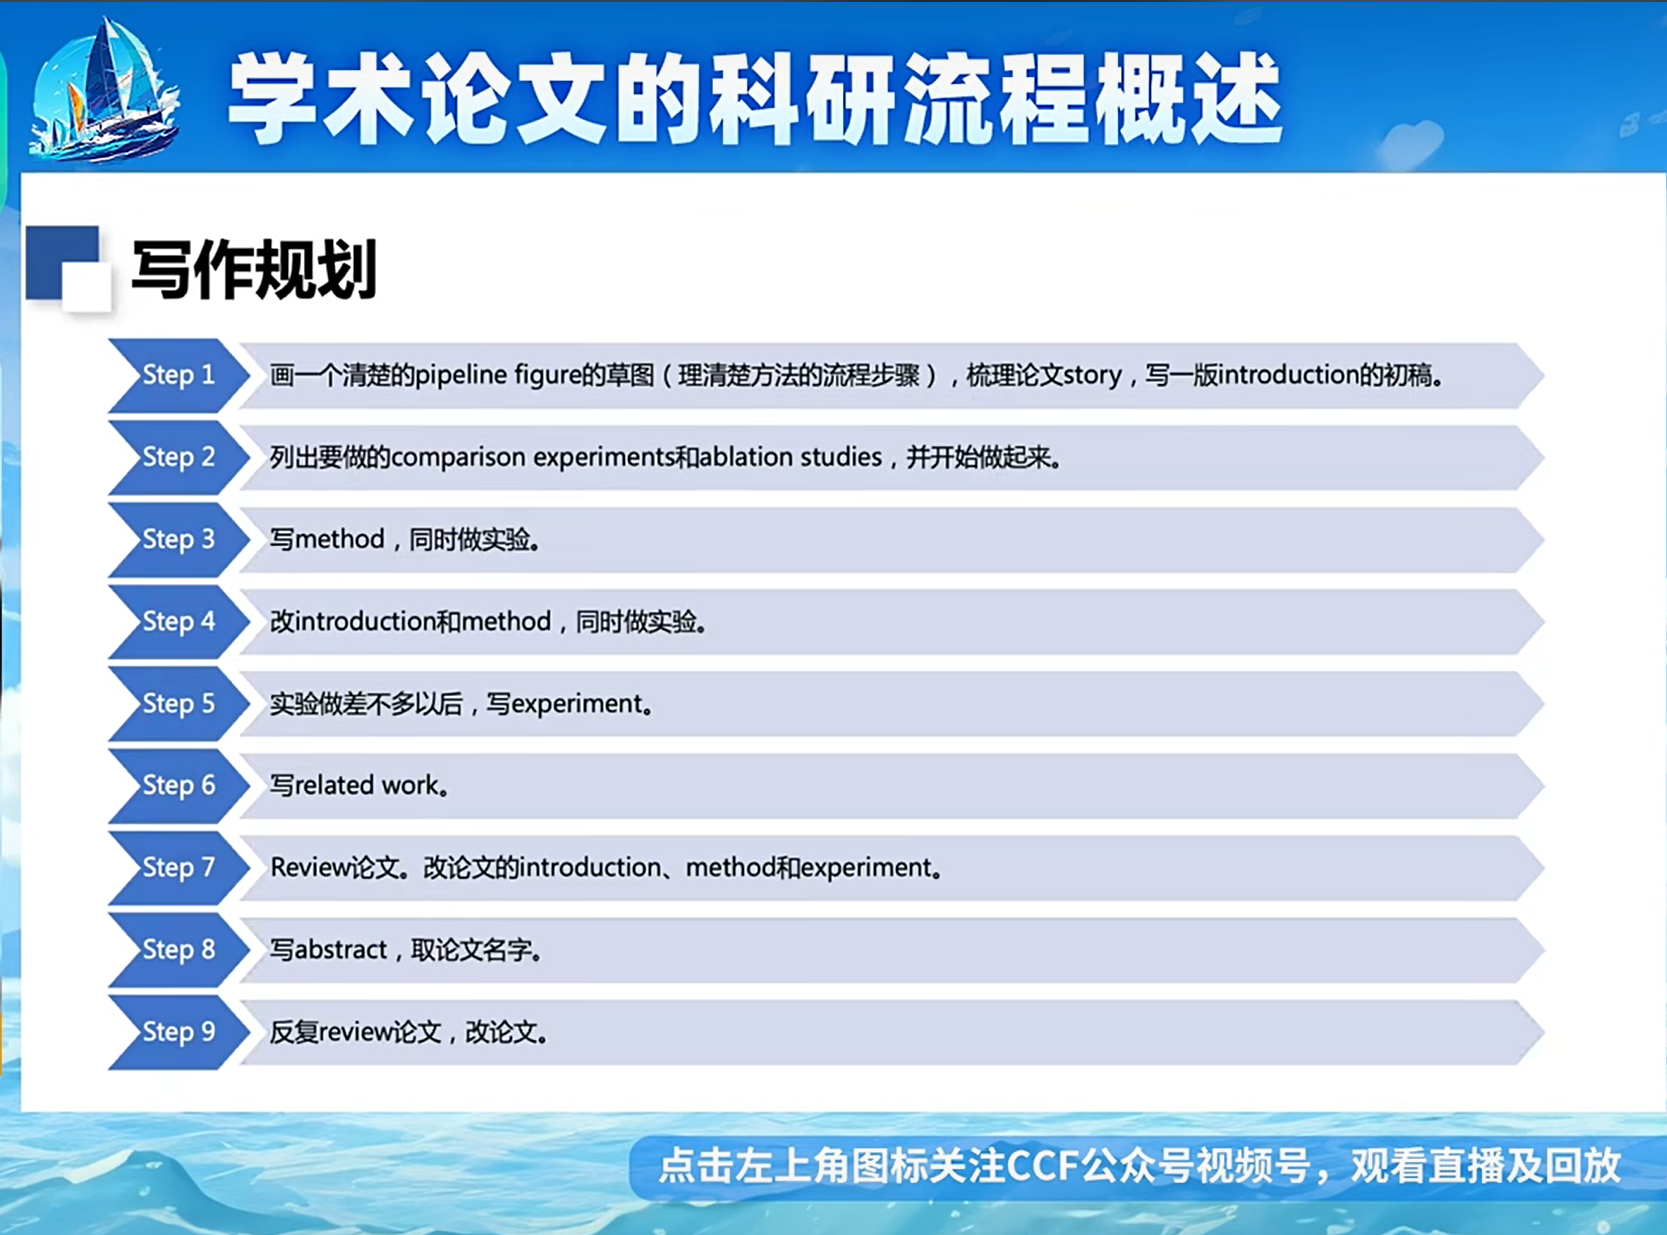
Task: Click the text 改introduction和method，同时做实验
Action: 489,621
